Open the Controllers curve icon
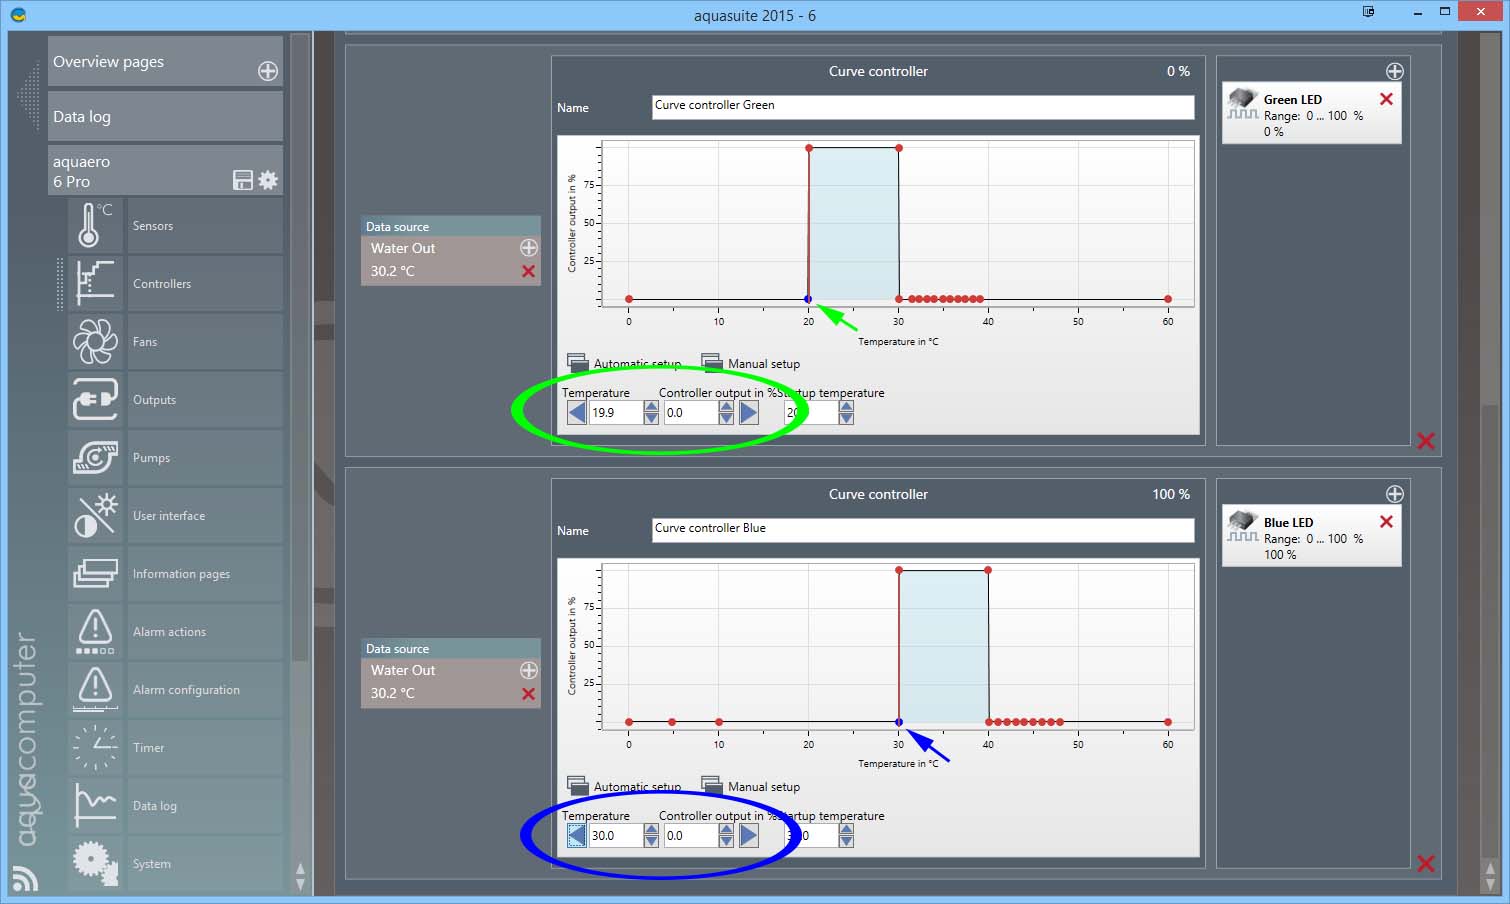This screenshot has width=1510, height=904. pyautogui.click(x=95, y=284)
